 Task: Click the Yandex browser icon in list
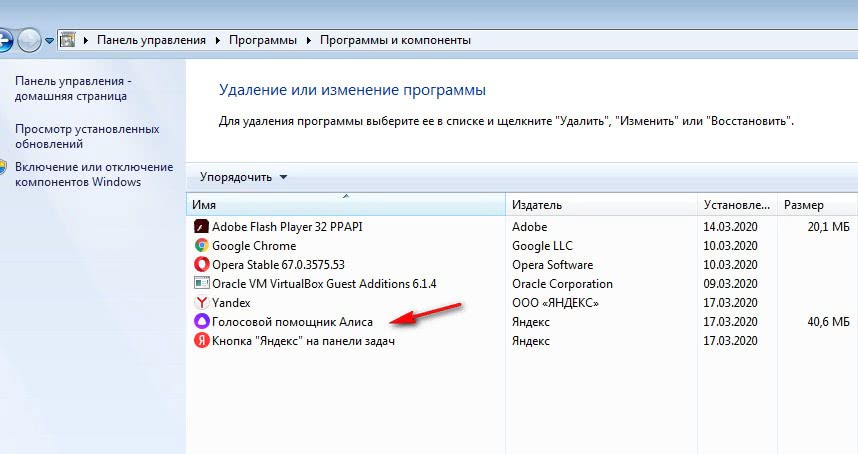201,303
